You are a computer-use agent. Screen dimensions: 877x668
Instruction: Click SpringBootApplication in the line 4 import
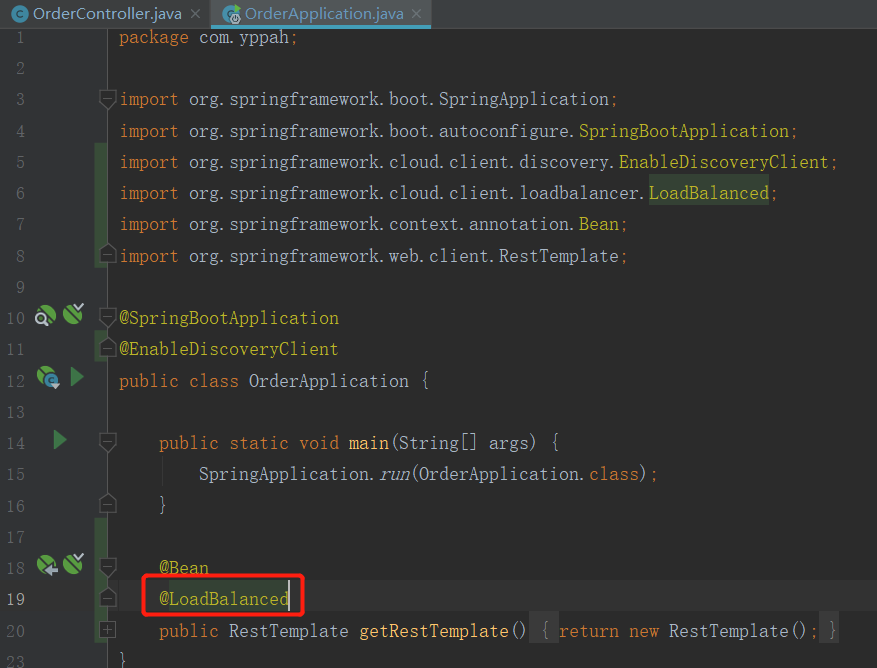[683, 131]
